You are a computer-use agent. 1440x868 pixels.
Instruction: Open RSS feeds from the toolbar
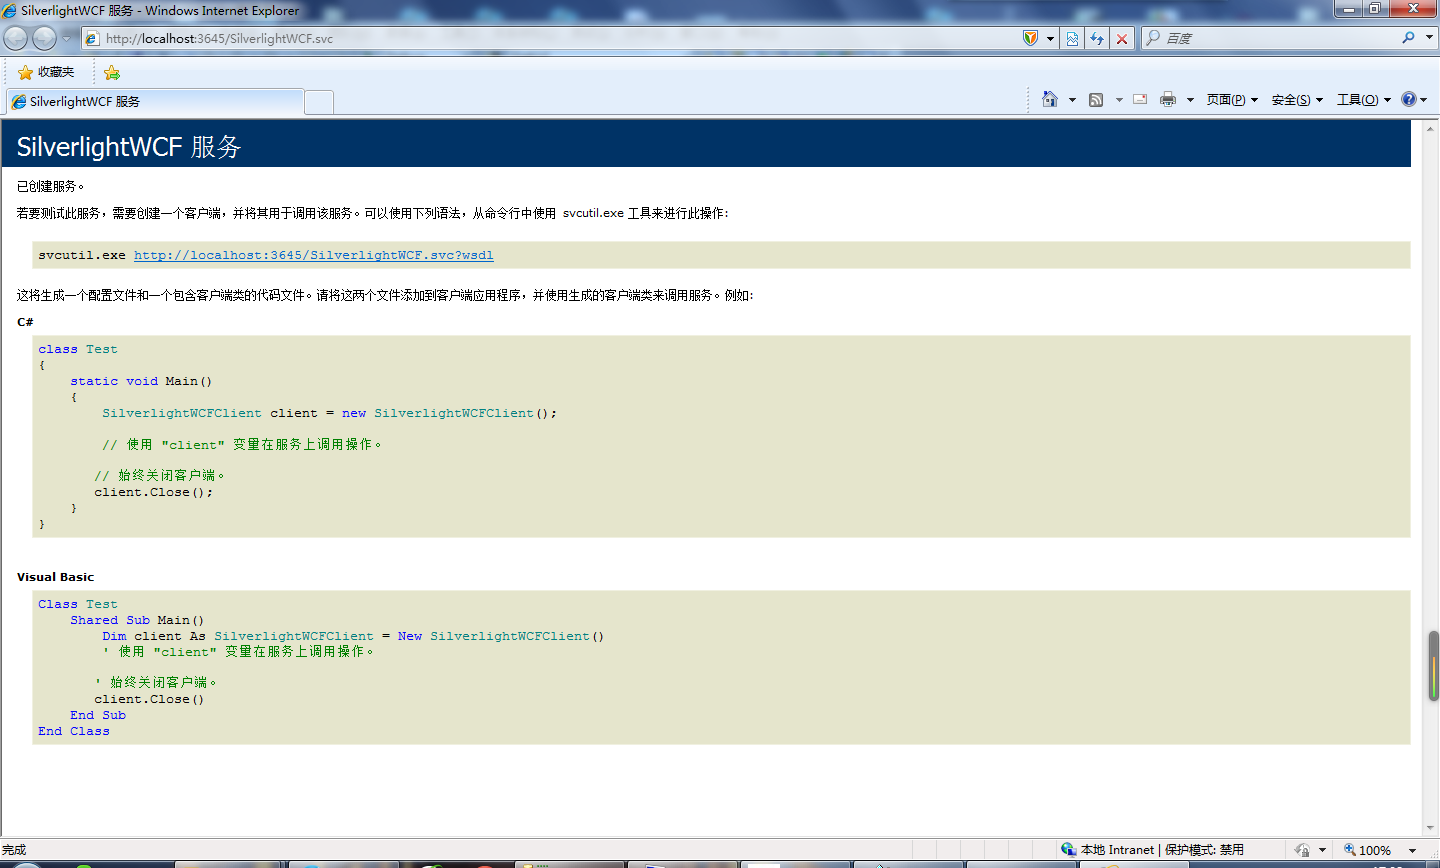click(1096, 99)
